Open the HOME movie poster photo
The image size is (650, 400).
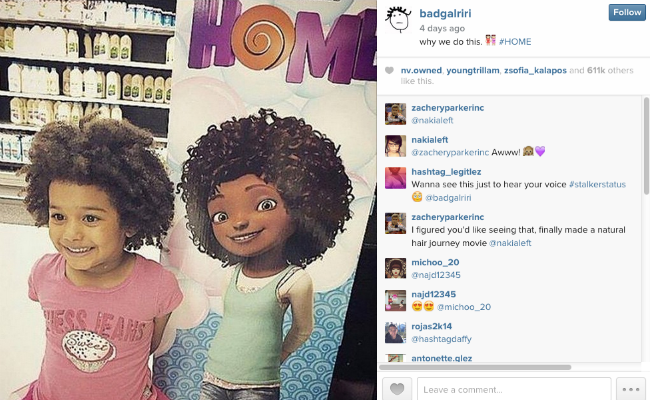(188, 200)
